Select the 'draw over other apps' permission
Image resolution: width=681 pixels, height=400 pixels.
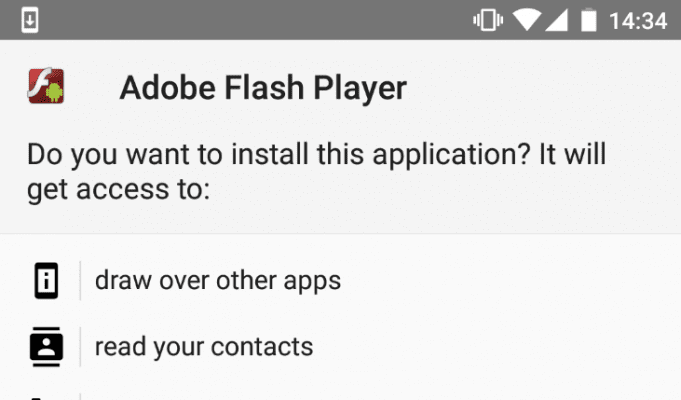pyautogui.click(x=340, y=281)
